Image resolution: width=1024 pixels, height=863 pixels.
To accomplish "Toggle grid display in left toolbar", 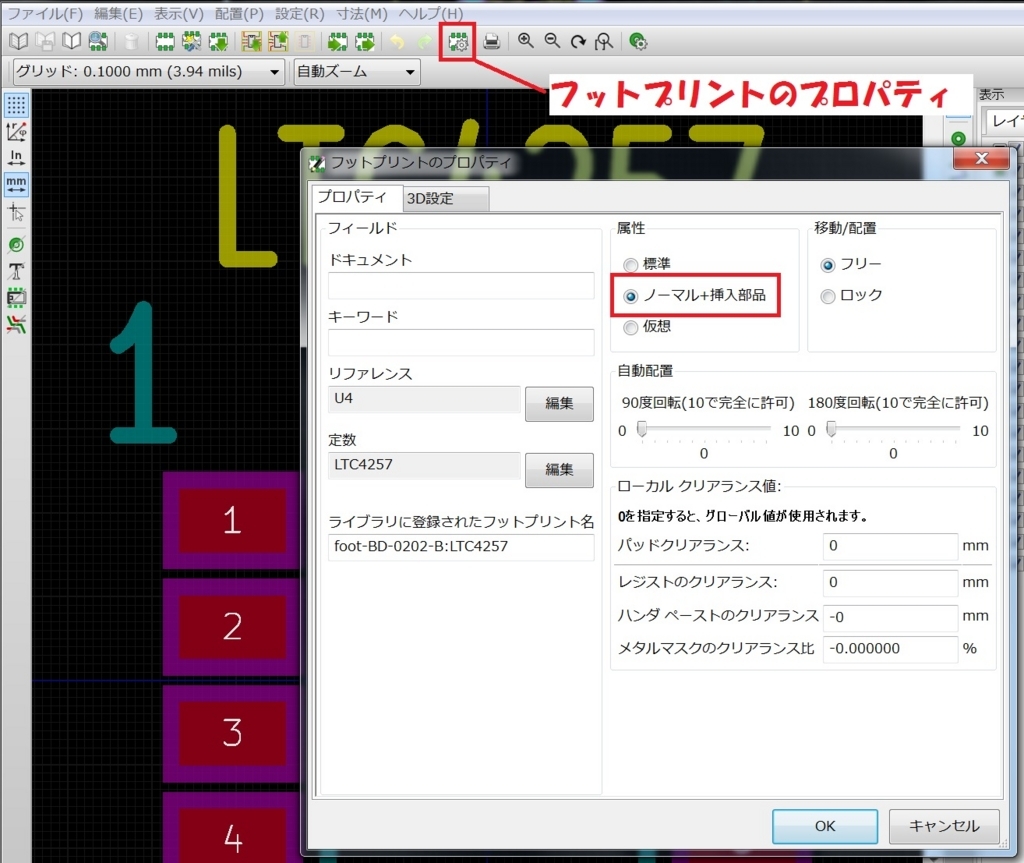I will pos(16,105).
